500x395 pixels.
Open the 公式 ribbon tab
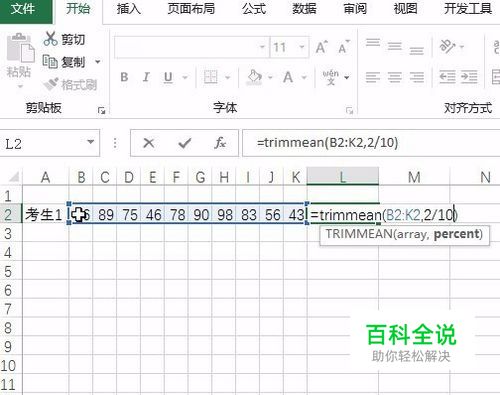point(254,9)
